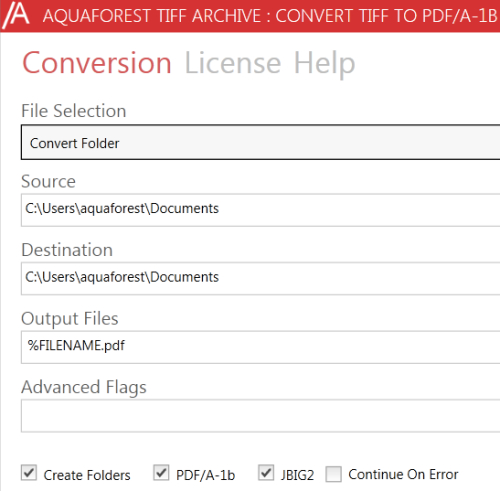Focus the Source folder path field
Viewport: 500px width, 491px height.
[260, 210]
